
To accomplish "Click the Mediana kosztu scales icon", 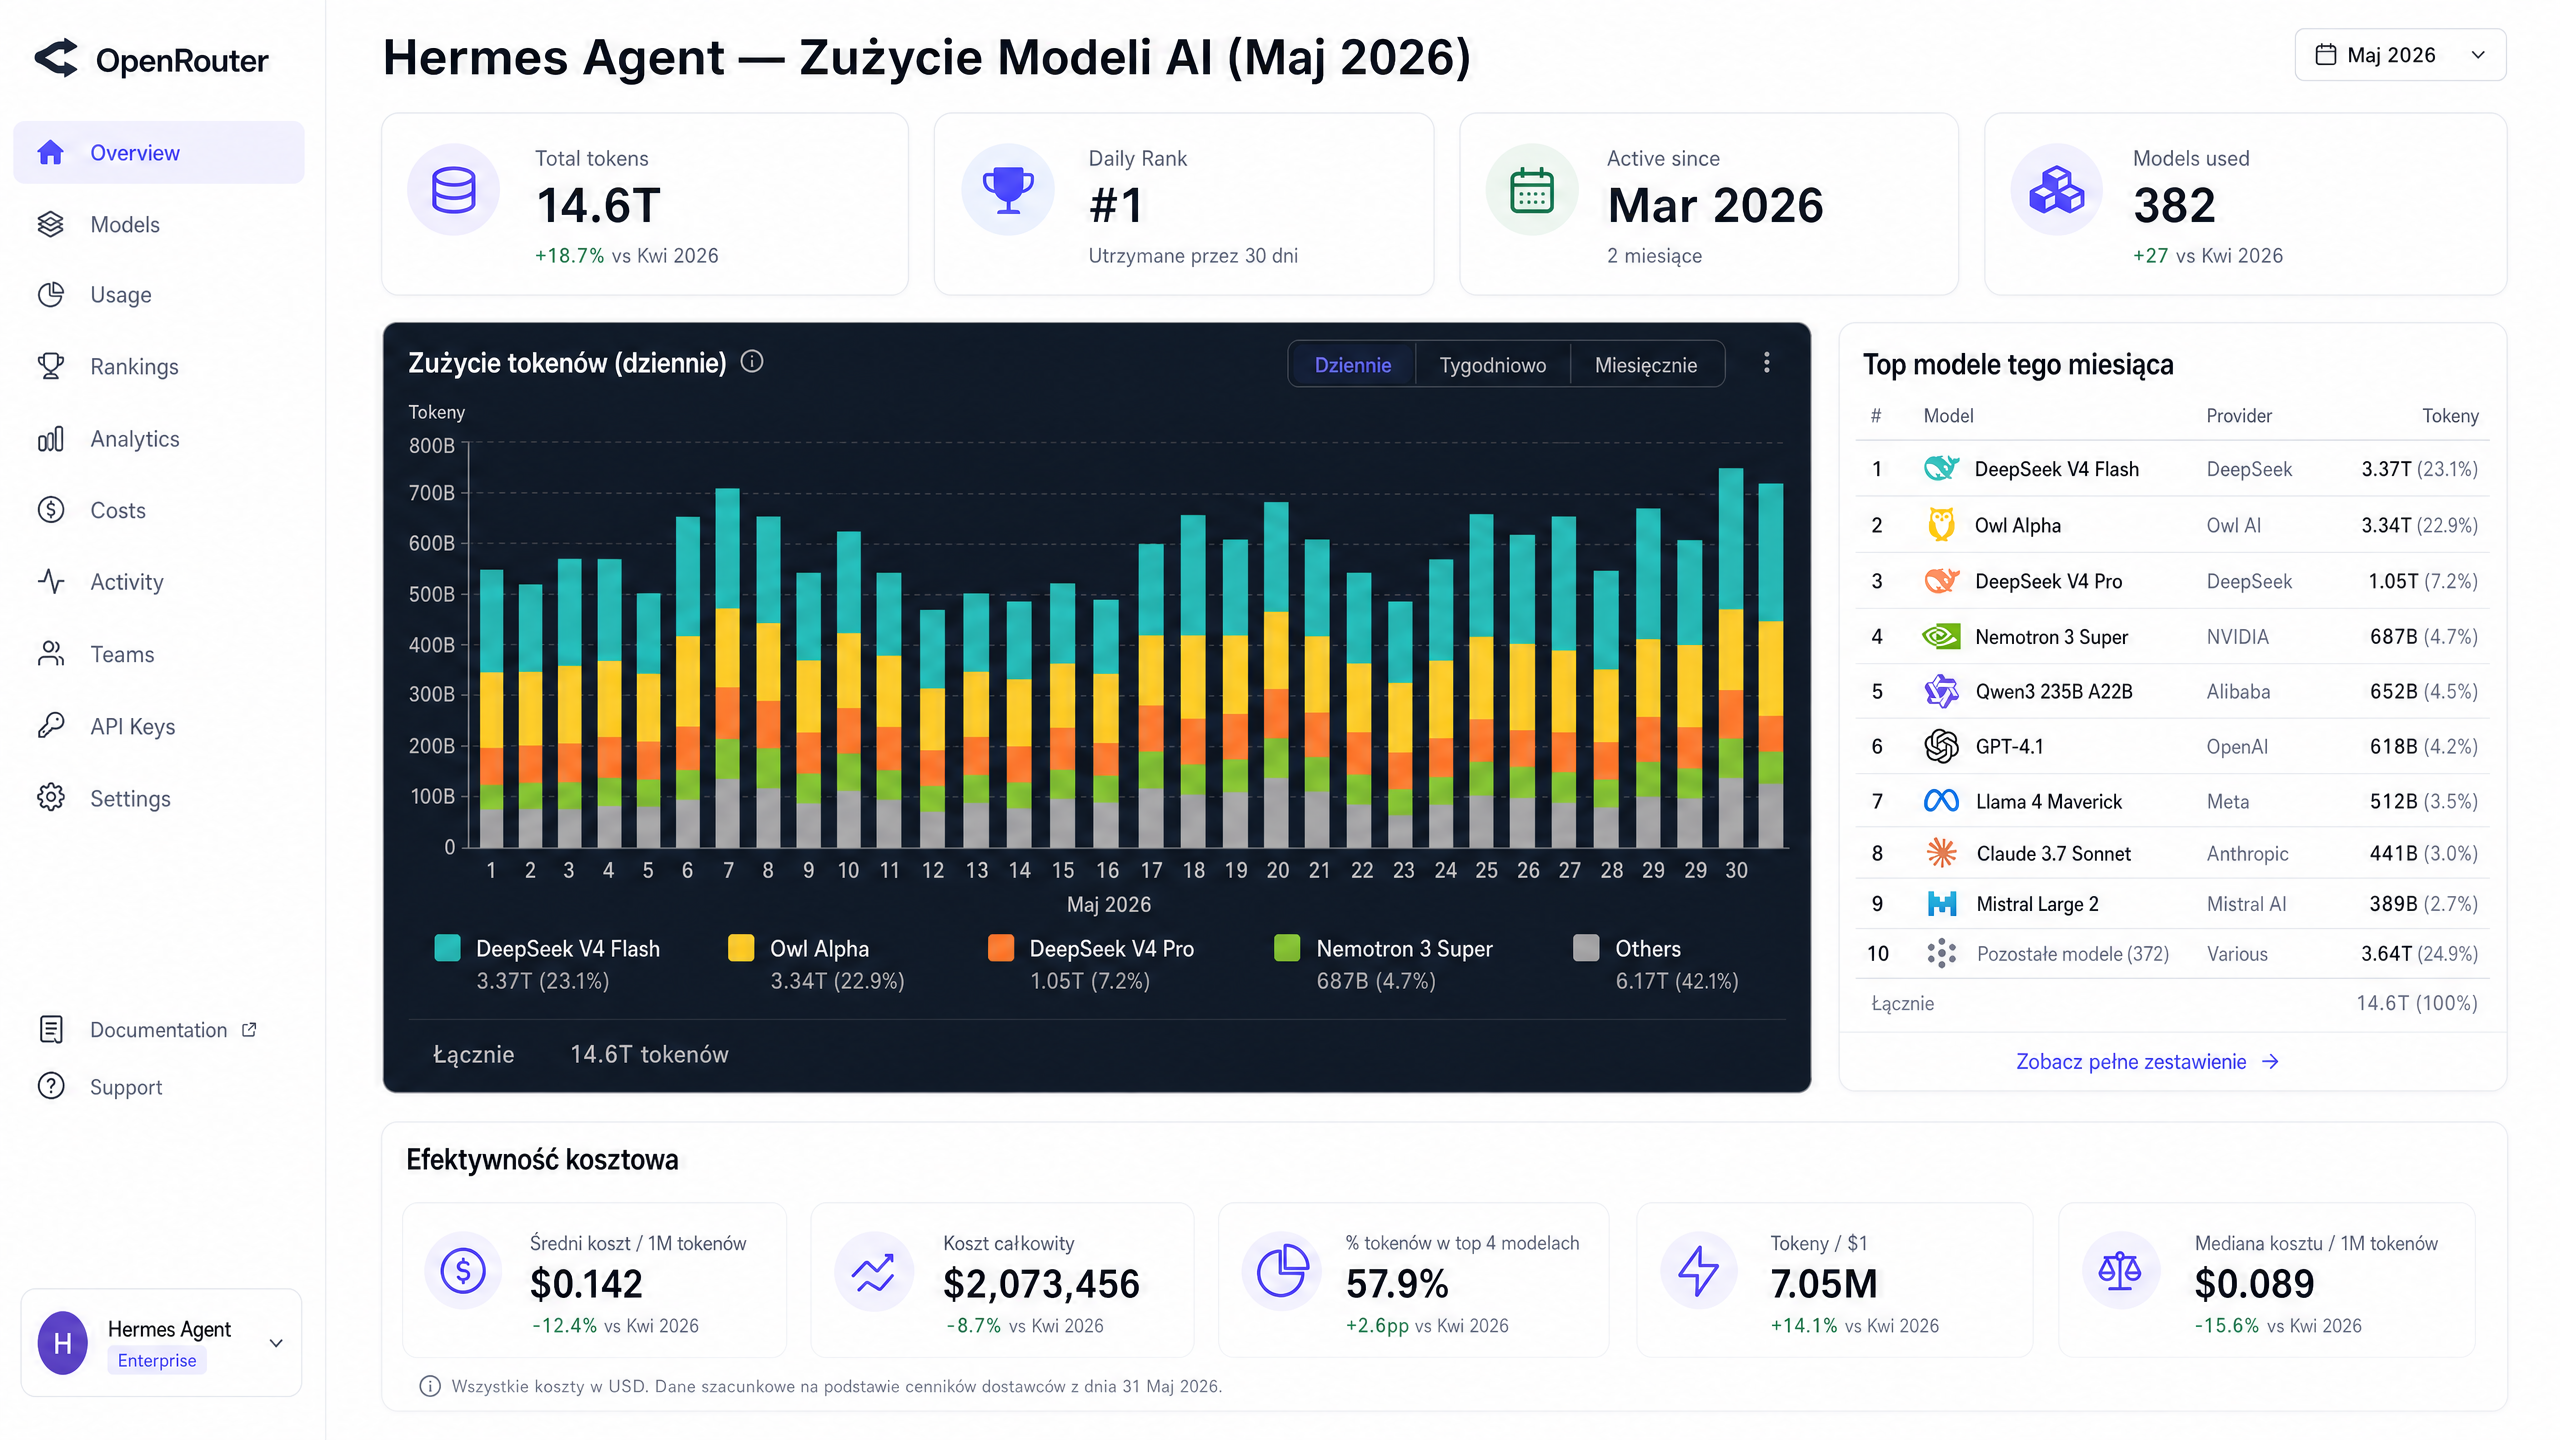I will [x=2120, y=1271].
